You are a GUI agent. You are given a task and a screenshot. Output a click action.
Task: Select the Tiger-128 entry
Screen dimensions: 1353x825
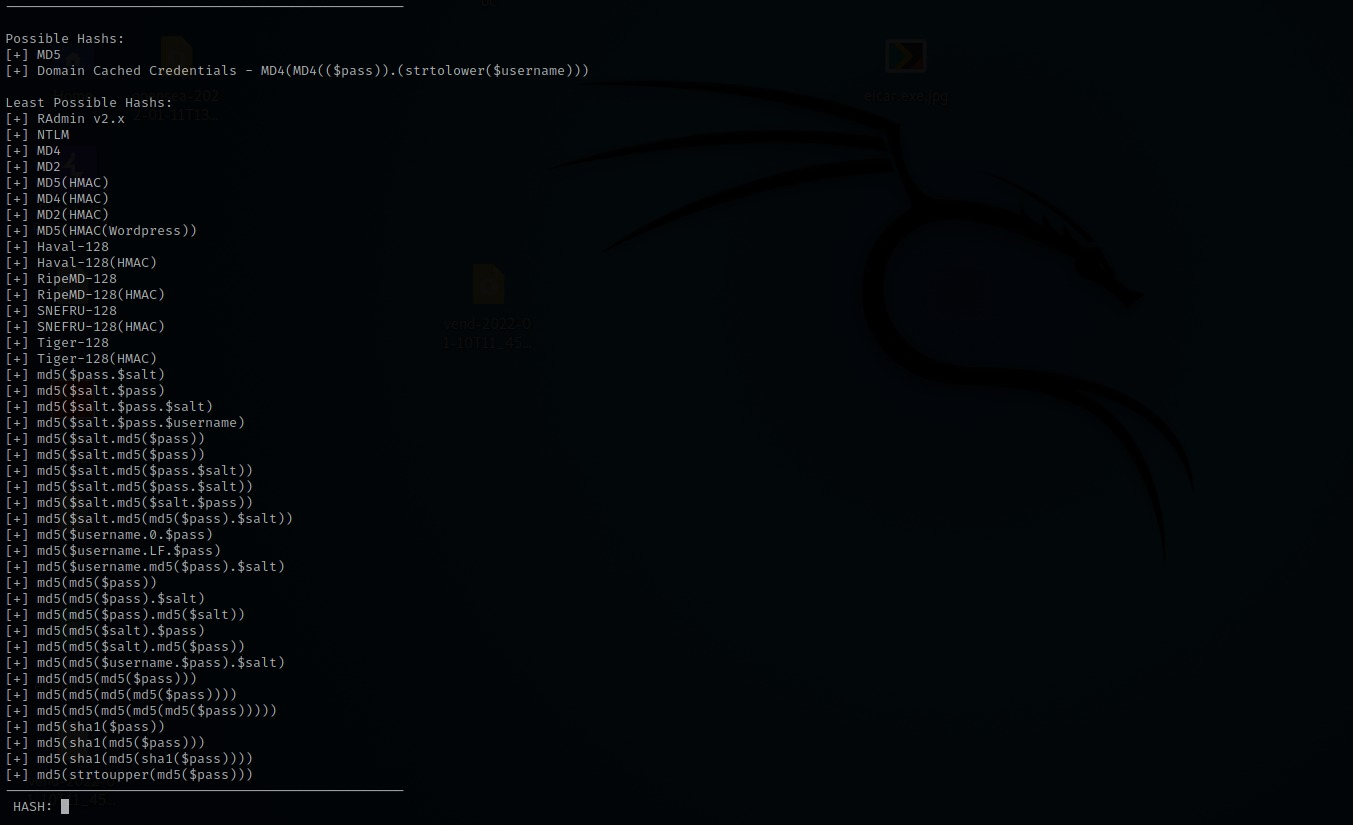(x=73, y=343)
